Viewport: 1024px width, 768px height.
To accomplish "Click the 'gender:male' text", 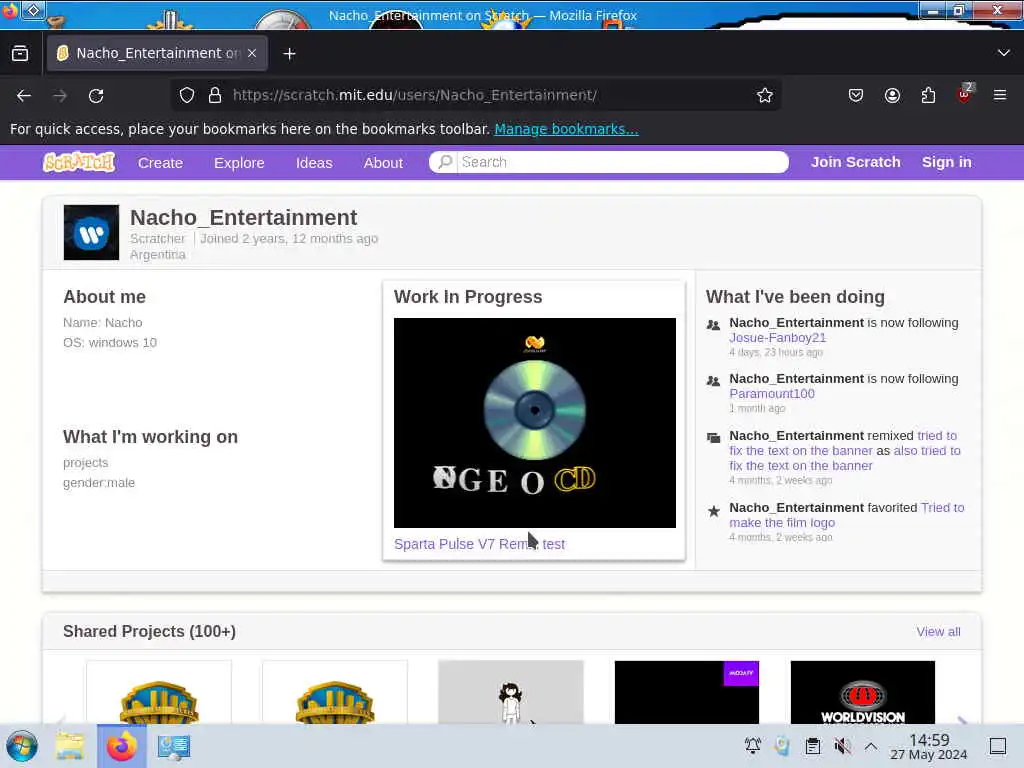I will pyautogui.click(x=99, y=483).
